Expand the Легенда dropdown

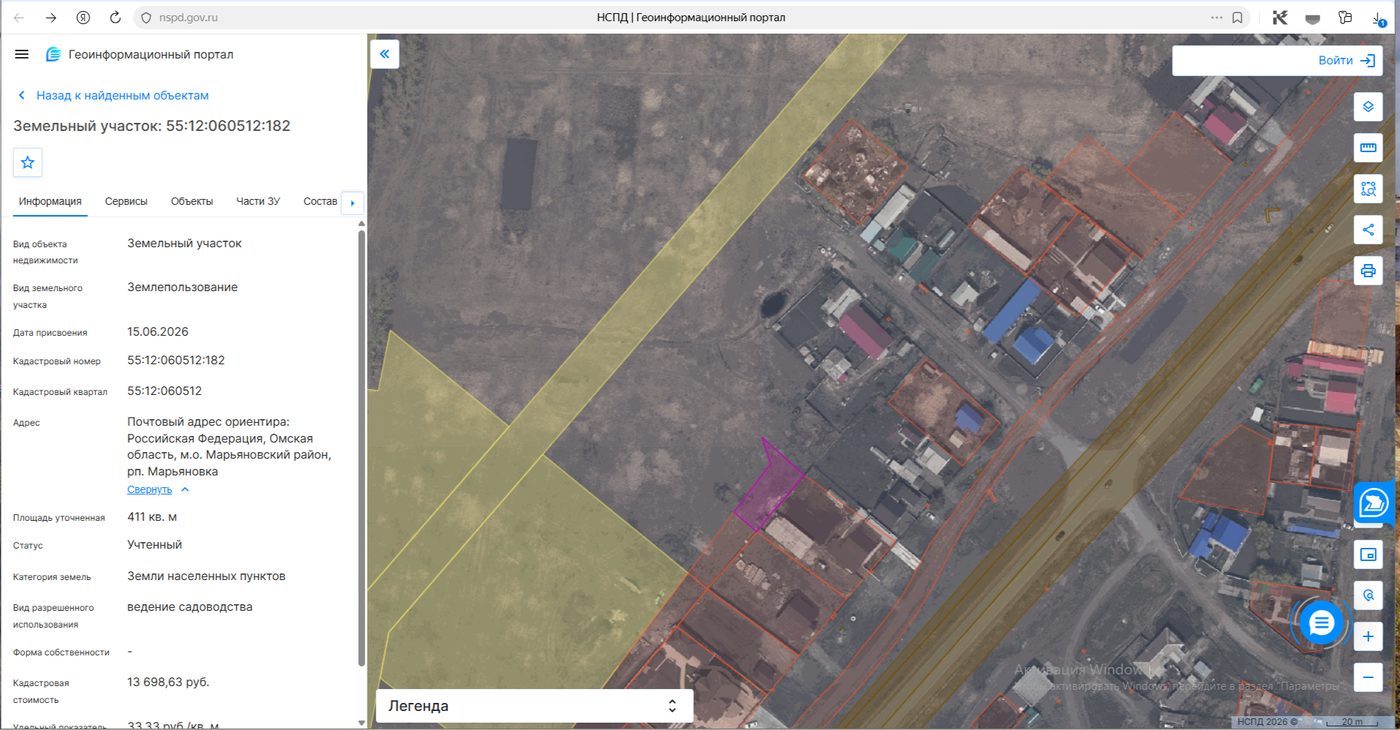tap(534, 706)
